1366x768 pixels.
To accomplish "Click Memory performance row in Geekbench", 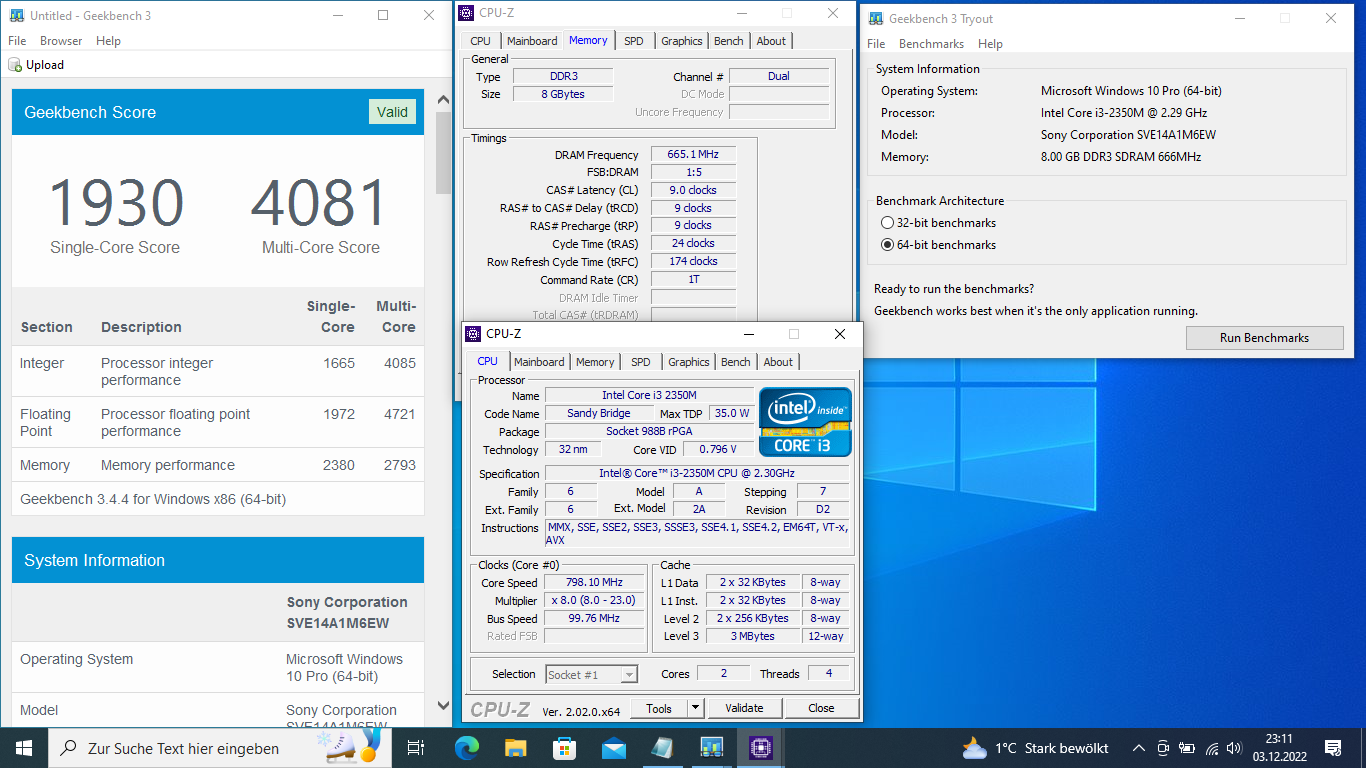I will click(218, 465).
